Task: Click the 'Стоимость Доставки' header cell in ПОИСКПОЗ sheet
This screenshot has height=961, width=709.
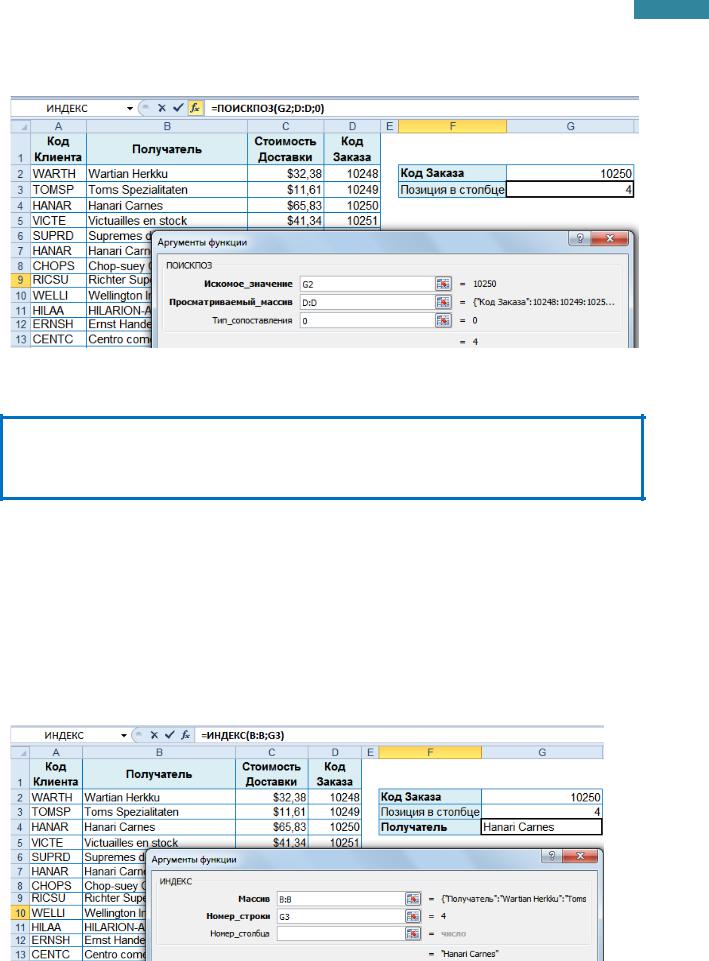Action: click(286, 149)
